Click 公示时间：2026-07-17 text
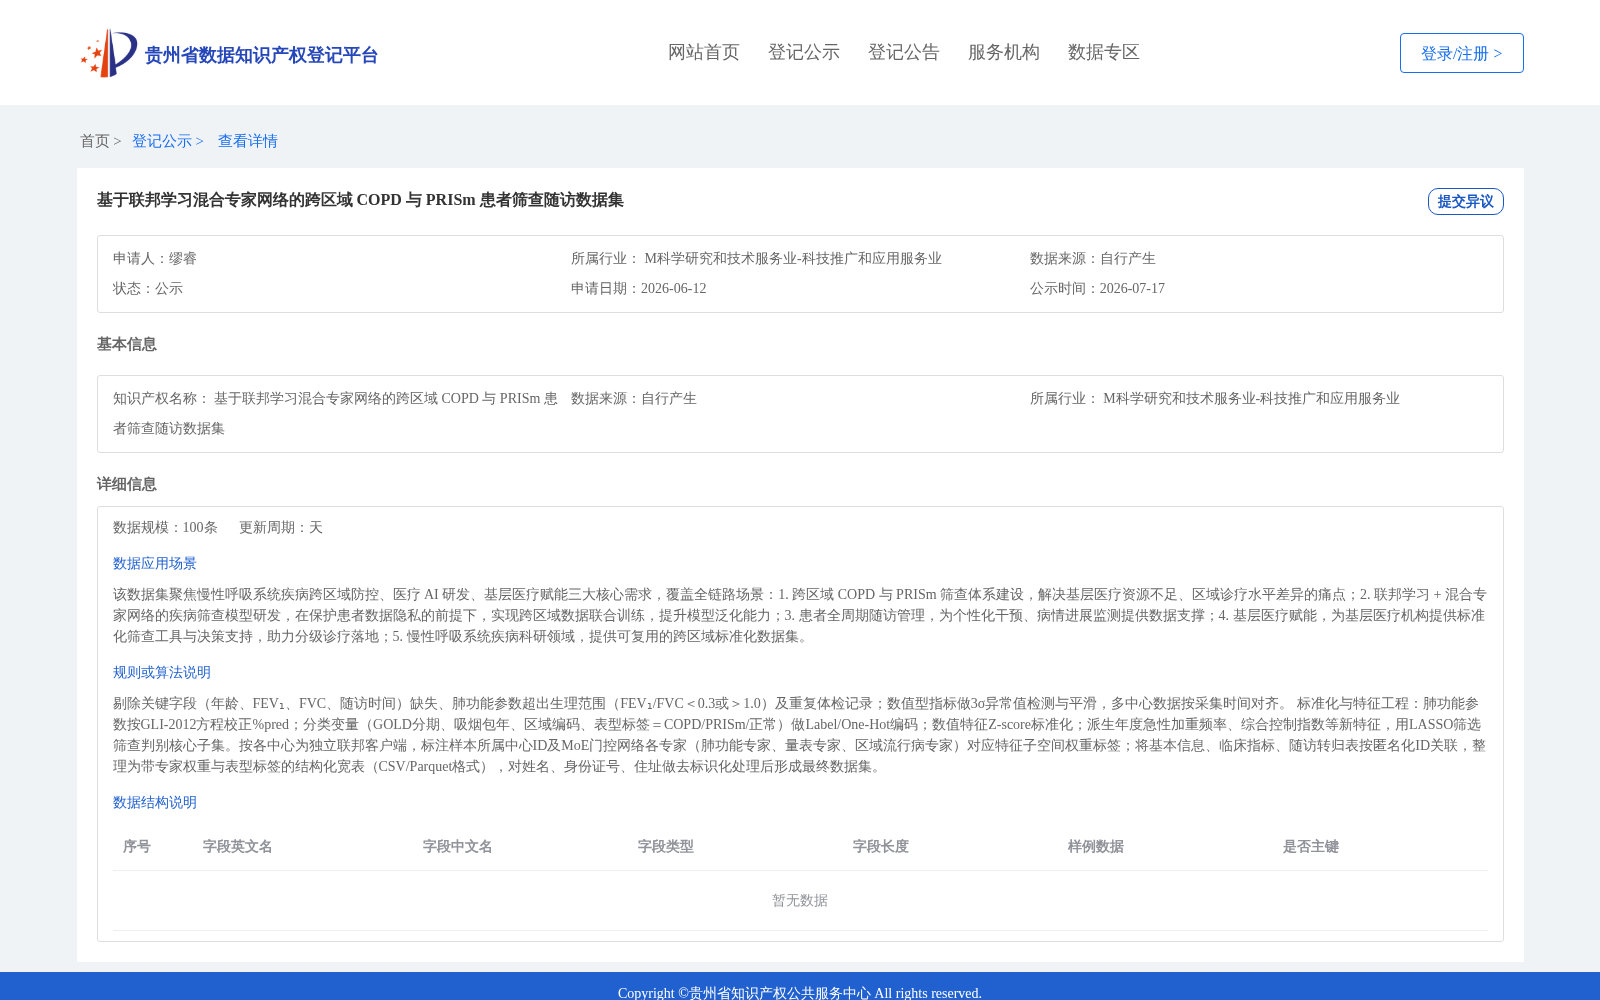Viewport: 1600px width, 1000px height. 1097,288
